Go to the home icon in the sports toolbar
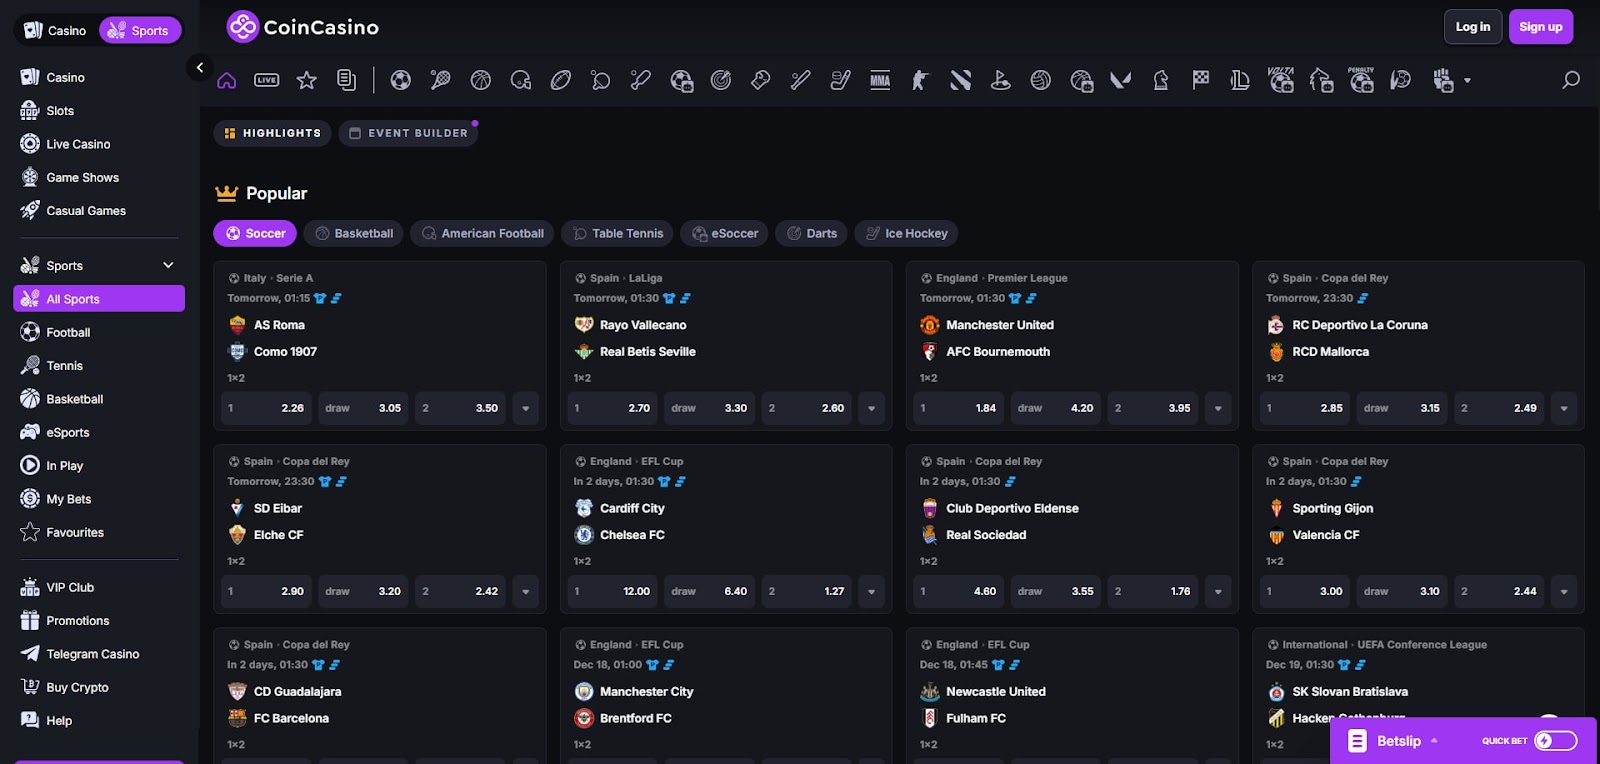Viewport: 1600px width, 764px height. pos(227,80)
